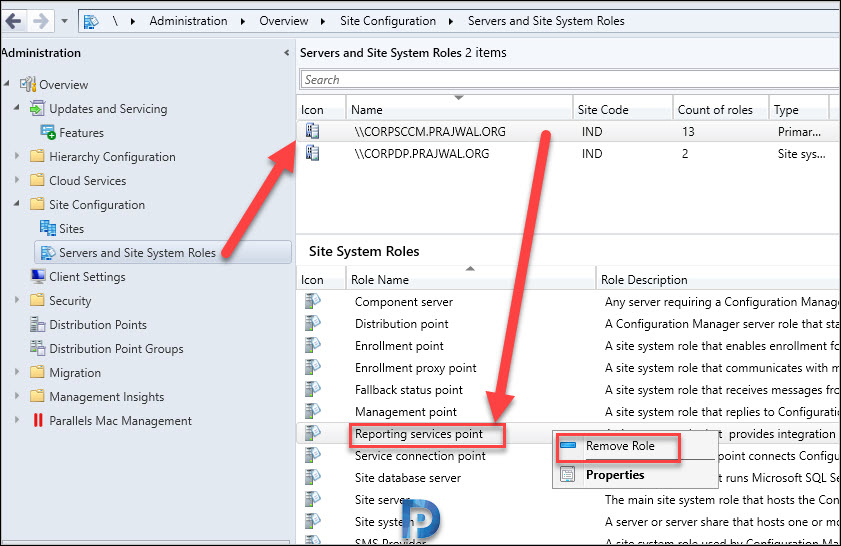841x546 pixels.
Task: Select Servers and Site System Roles node
Action: coord(163,252)
